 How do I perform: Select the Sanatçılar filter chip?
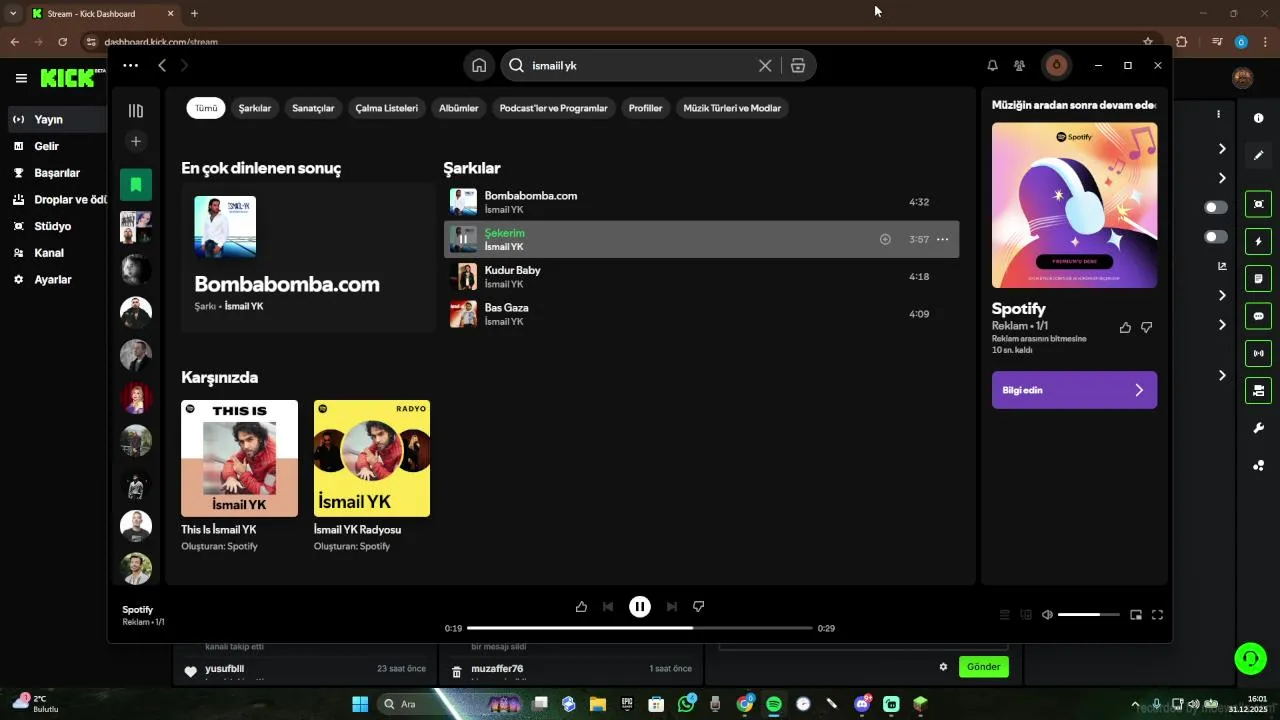tap(313, 108)
